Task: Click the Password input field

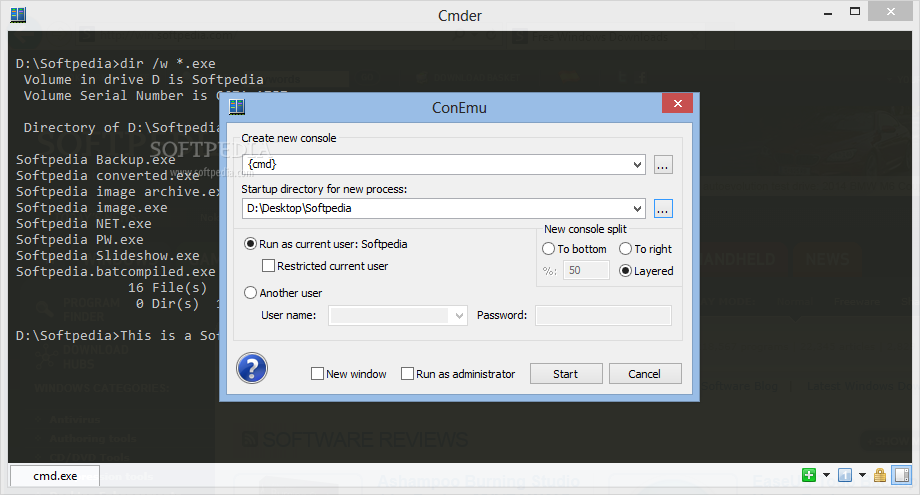Action: pos(603,316)
